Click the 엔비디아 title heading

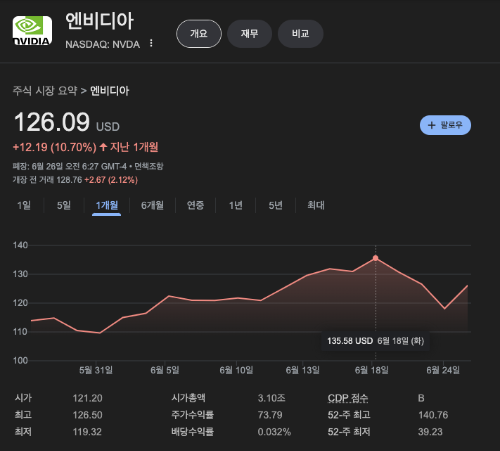[x=99, y=21]
